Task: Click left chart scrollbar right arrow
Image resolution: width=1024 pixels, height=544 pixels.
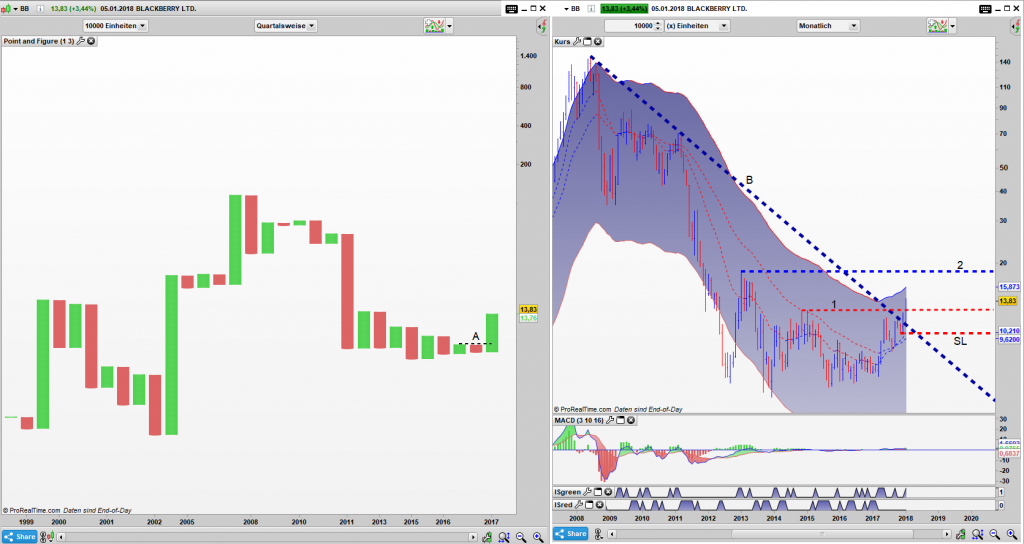Action: pos(473,537)
